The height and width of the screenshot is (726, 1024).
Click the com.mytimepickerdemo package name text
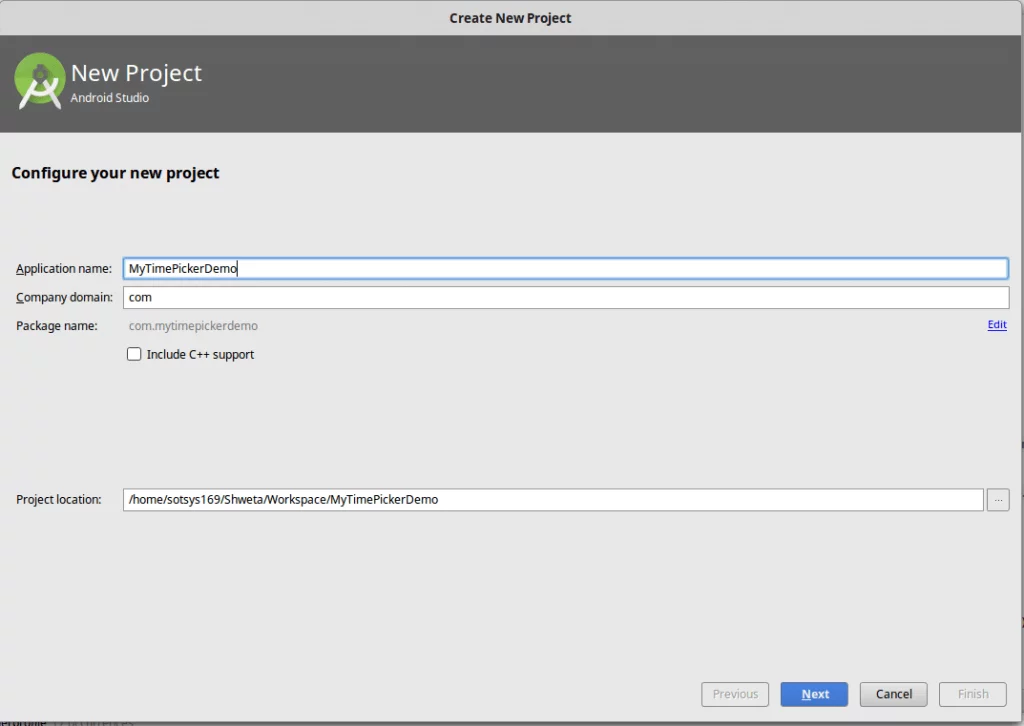(193, 326)
